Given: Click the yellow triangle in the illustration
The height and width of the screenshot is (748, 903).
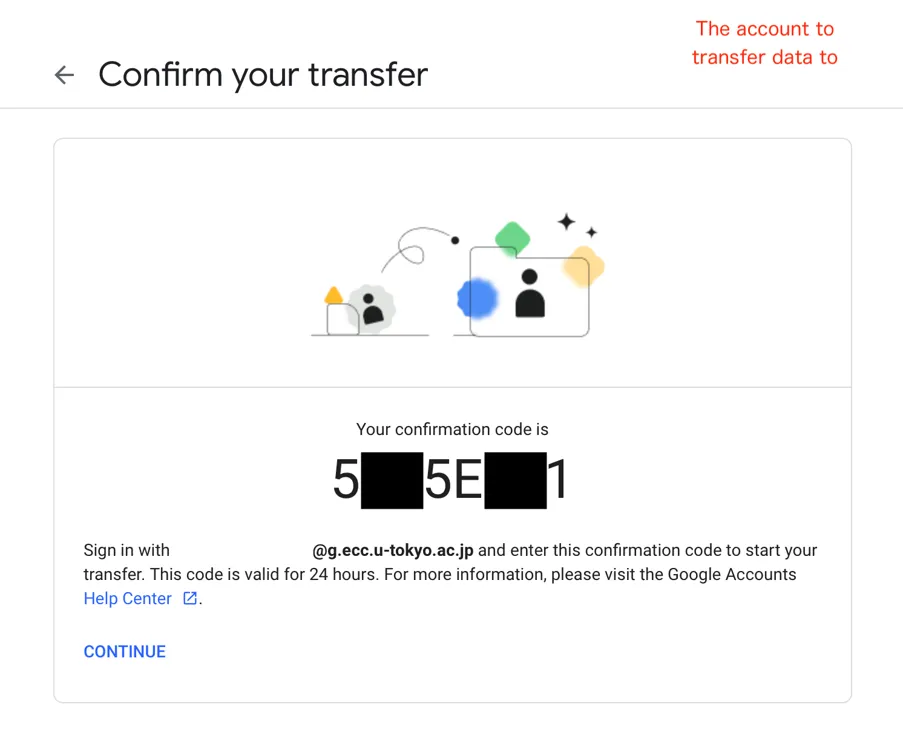Looking at the screenshot, I should (x=334, y=295).
